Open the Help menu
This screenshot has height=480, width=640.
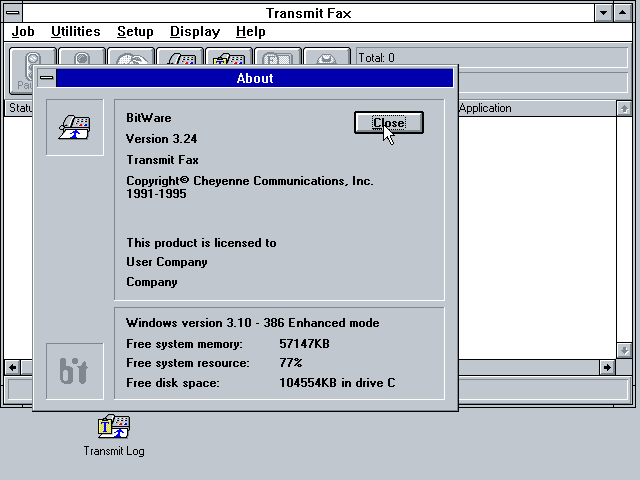coord(251,31)
